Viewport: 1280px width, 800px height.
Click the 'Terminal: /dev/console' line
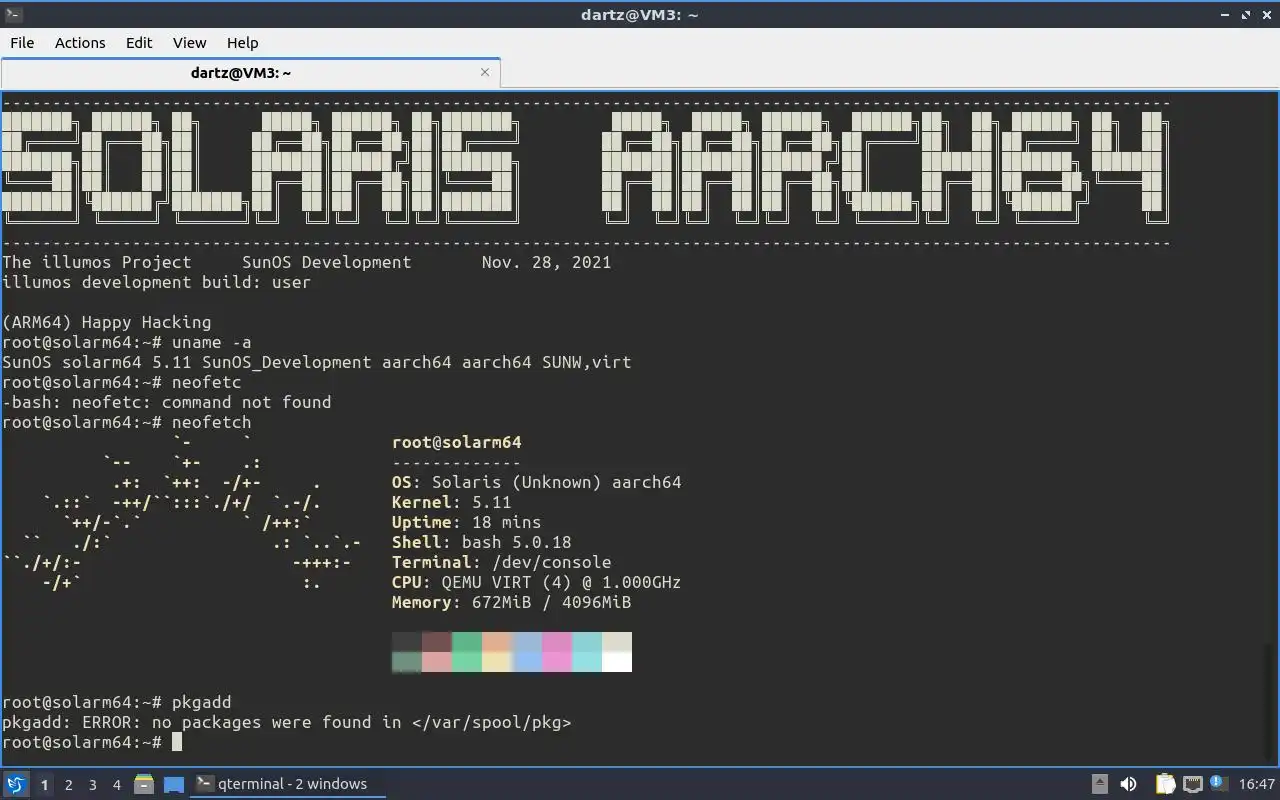502,562
